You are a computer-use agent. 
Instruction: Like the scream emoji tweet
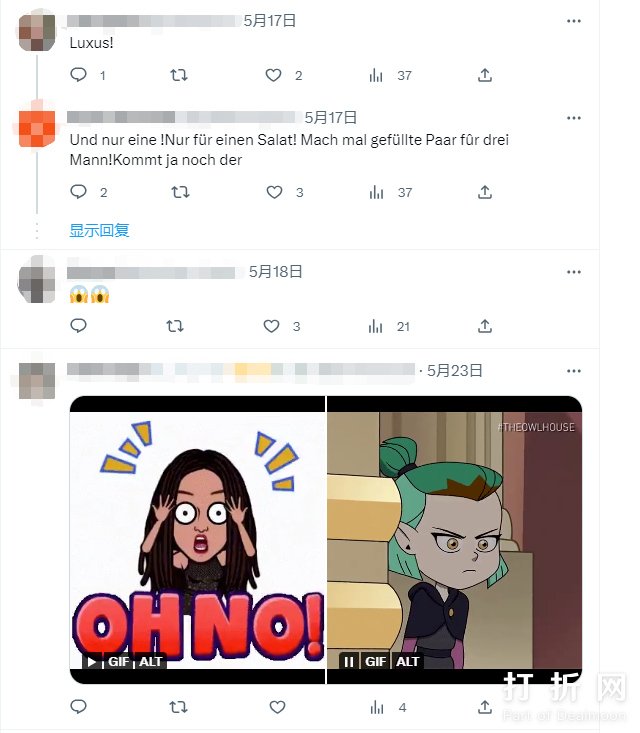(271, 326)
